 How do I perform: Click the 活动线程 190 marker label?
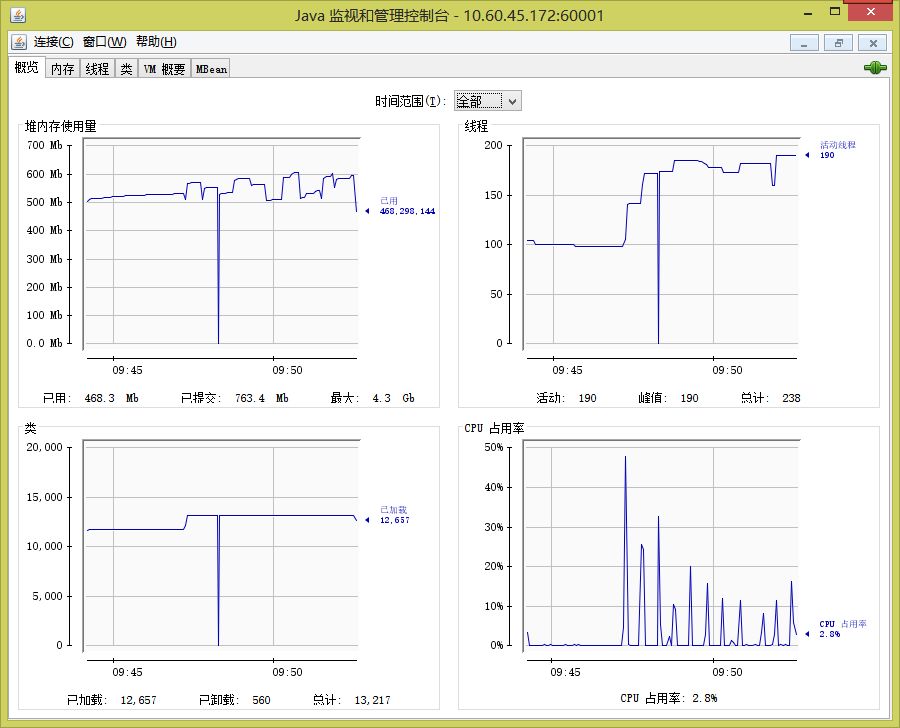point(832,150)
